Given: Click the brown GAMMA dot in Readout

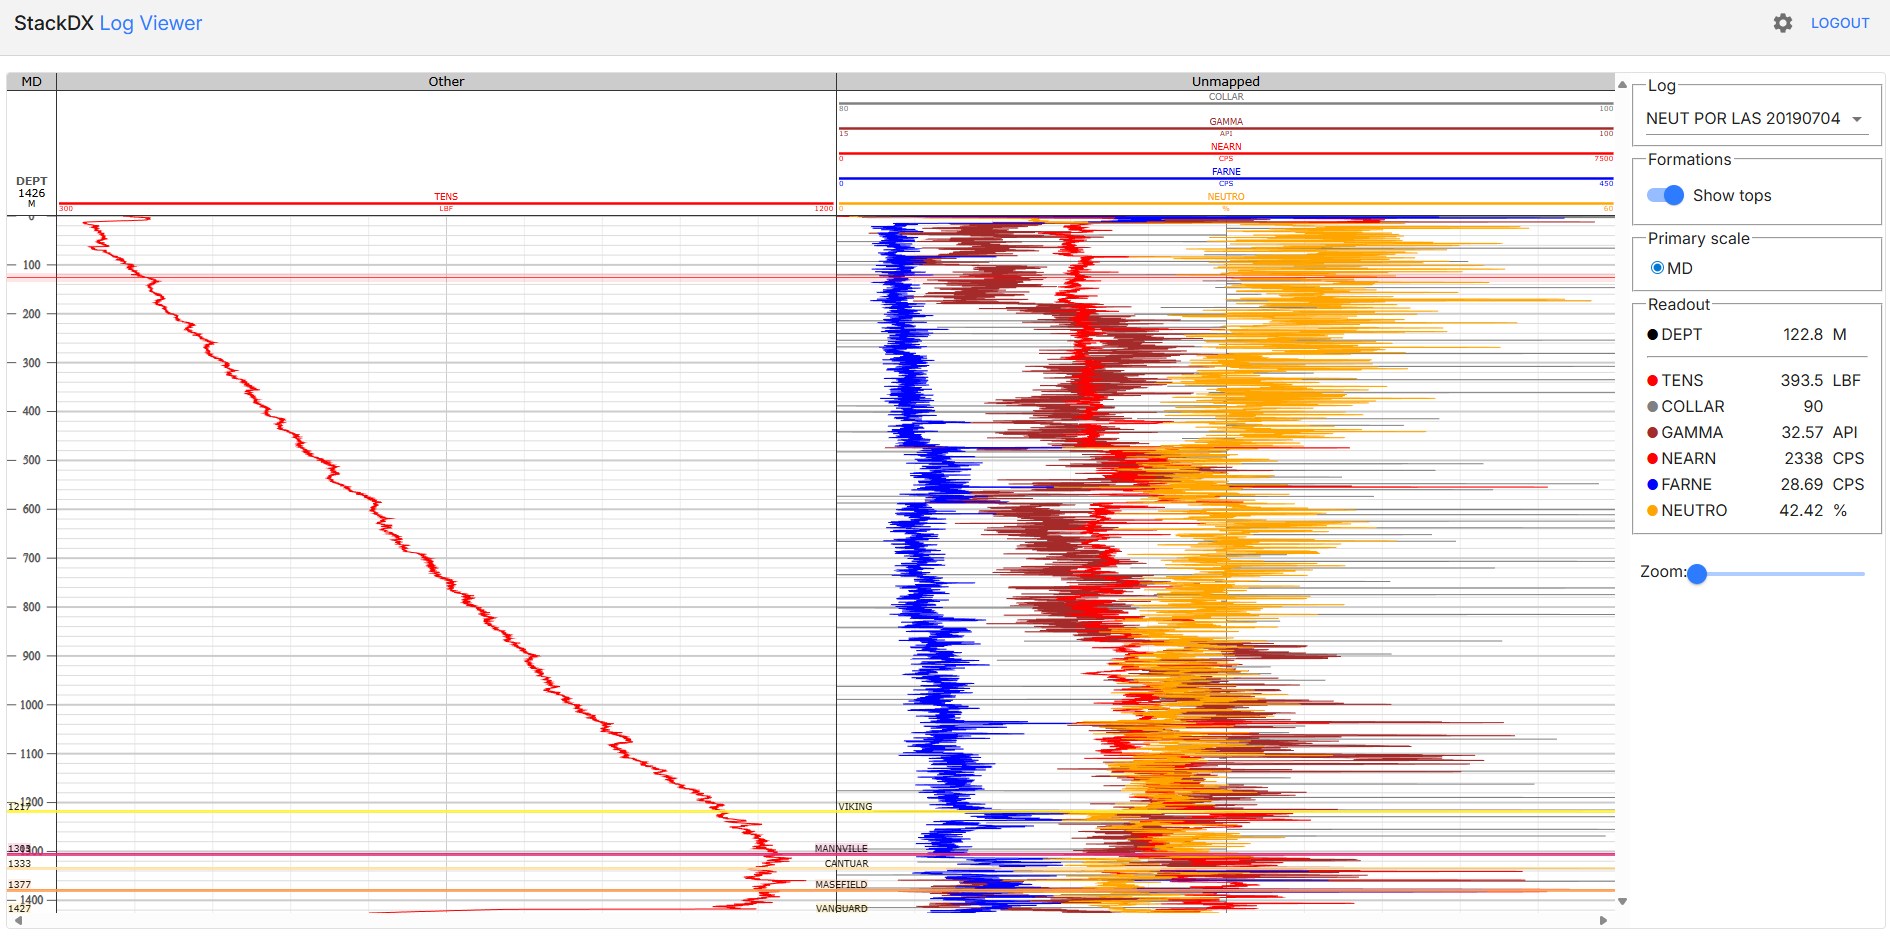Looking at the screenshot, I should click(x=1652, y=433).
